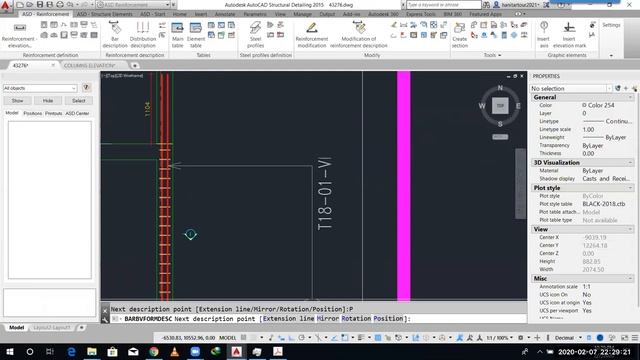
Task: Click the ViewCube TOP face
Action: pyautogui.click(x=500, y=106)
